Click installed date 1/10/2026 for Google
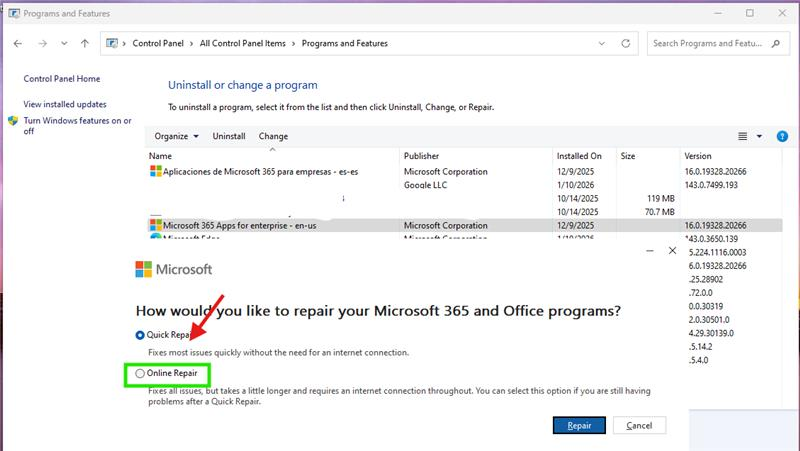Screen dimensions: 800x451 [576, 185]
